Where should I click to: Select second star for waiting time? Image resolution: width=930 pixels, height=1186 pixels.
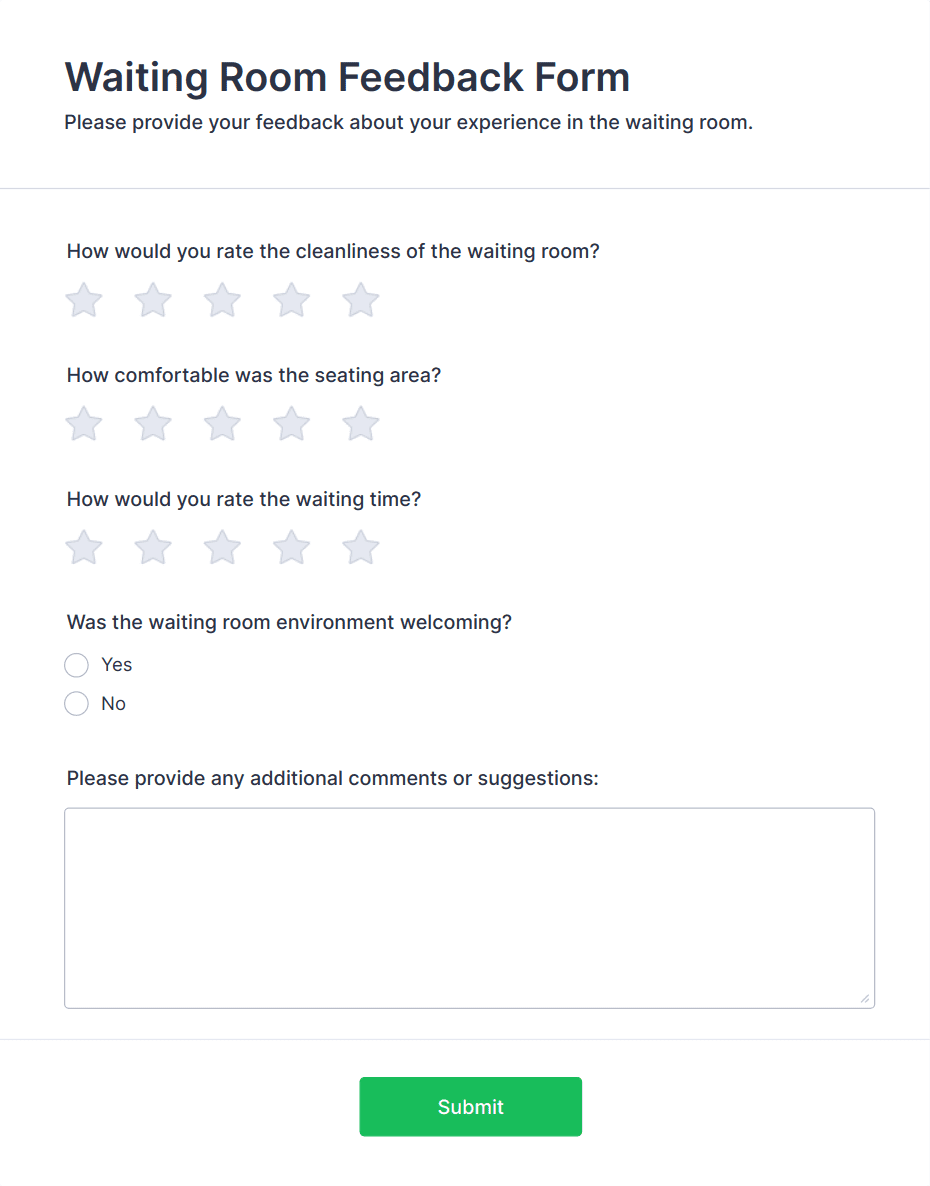(x=153, y=548)
